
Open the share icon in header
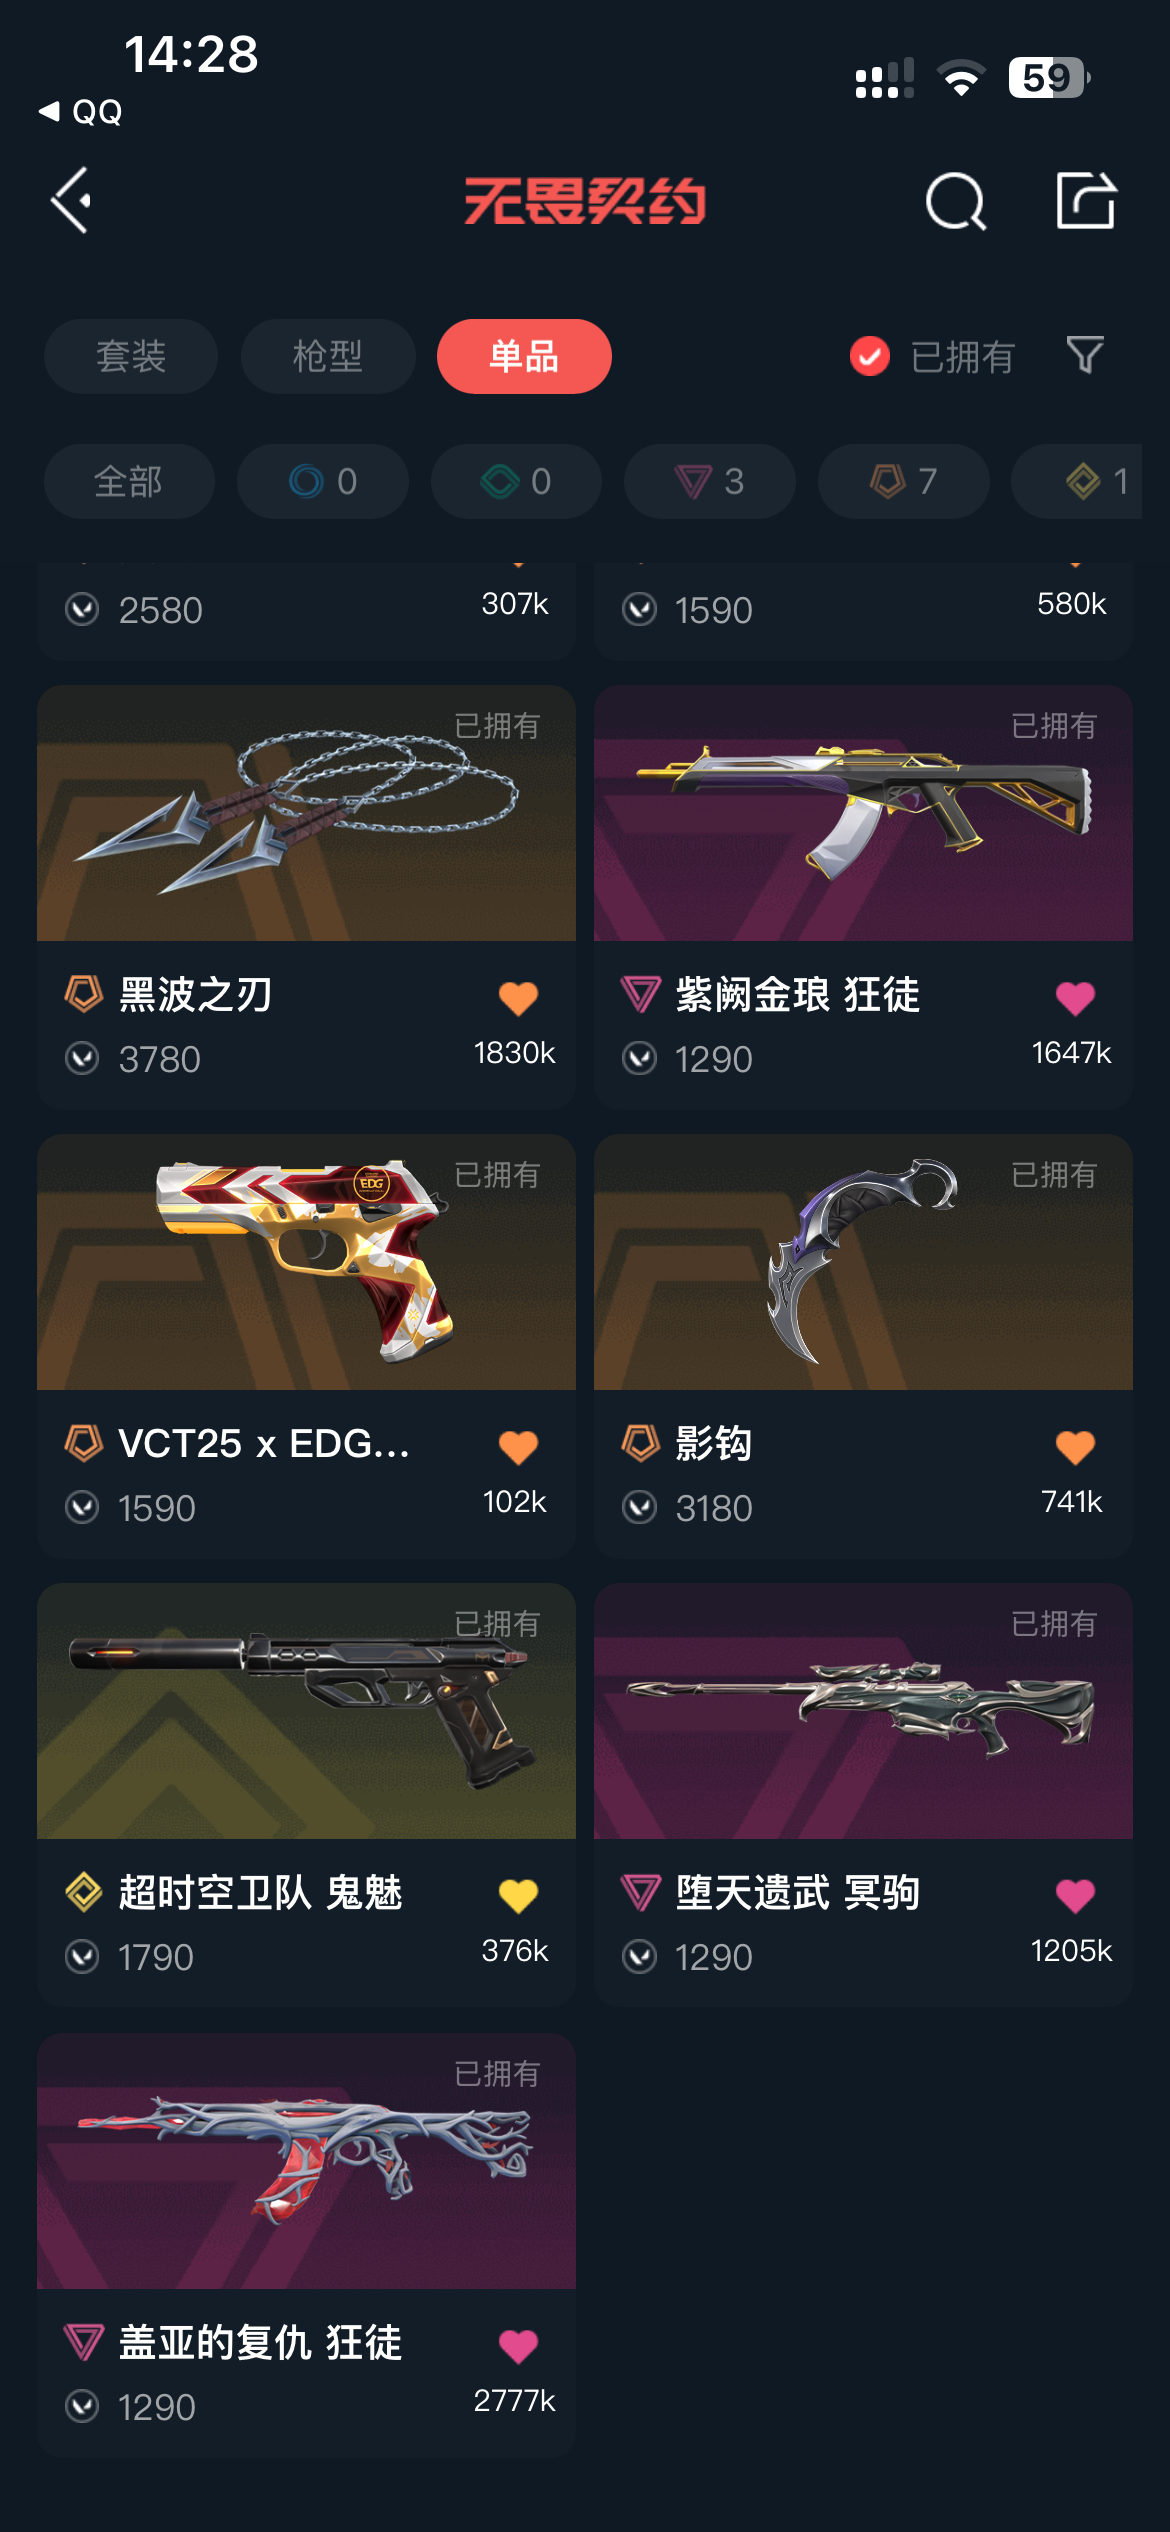1086,200
